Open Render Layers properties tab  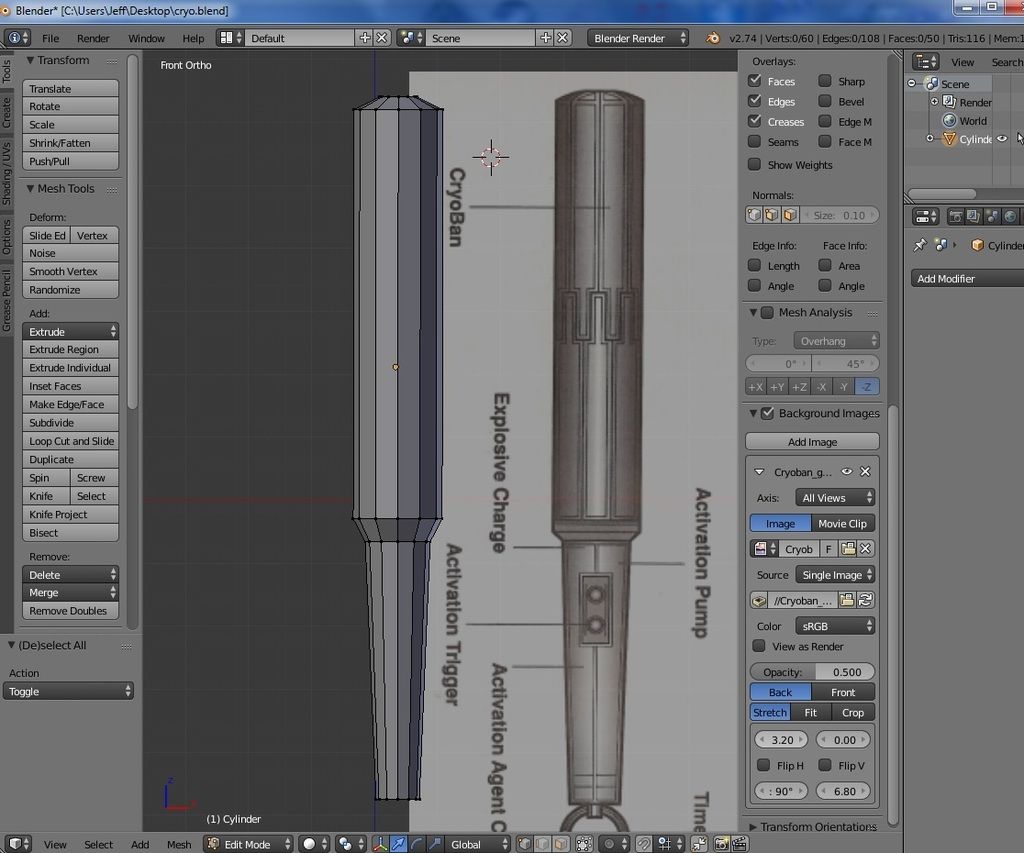[974, 216]
